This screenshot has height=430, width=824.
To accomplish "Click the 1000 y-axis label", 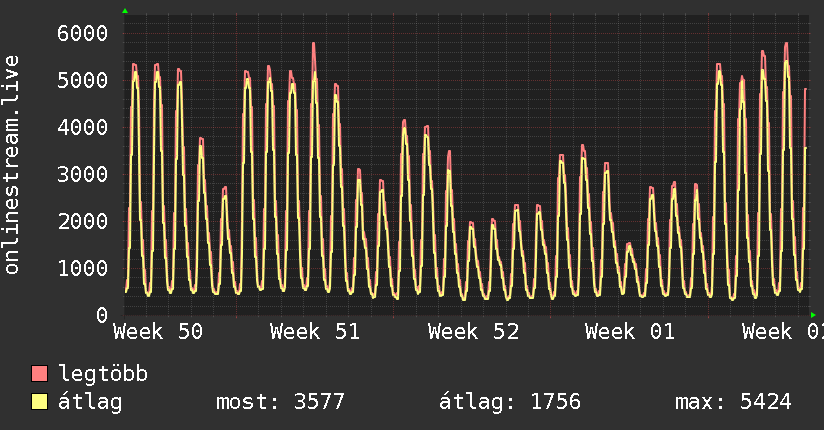I will 83,268.
